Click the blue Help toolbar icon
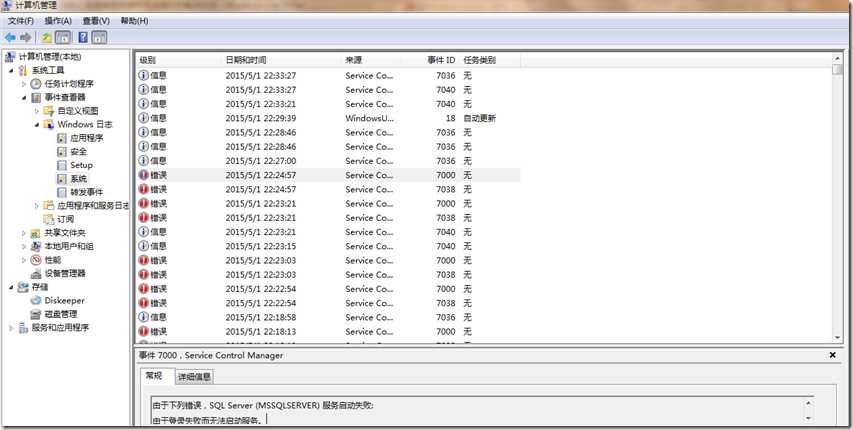This screenshot has width=853, height=430. tap(83, 38)
